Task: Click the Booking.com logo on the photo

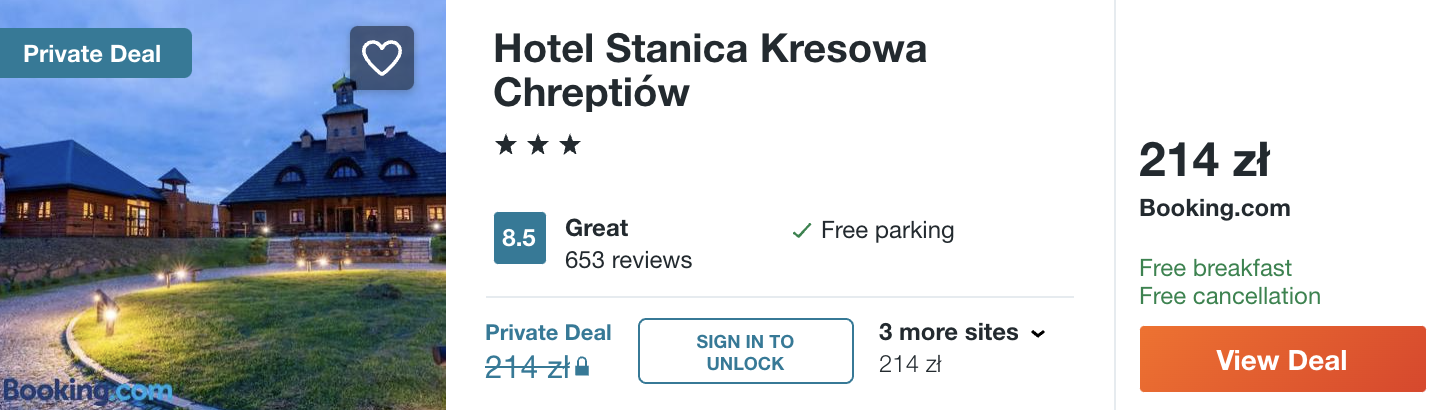Action: pos(87,390)
